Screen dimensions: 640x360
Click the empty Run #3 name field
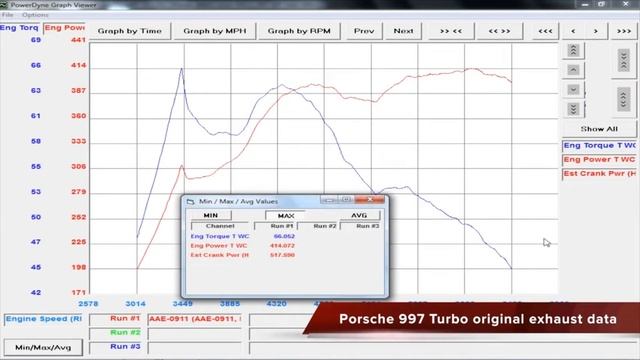point(195,348)
